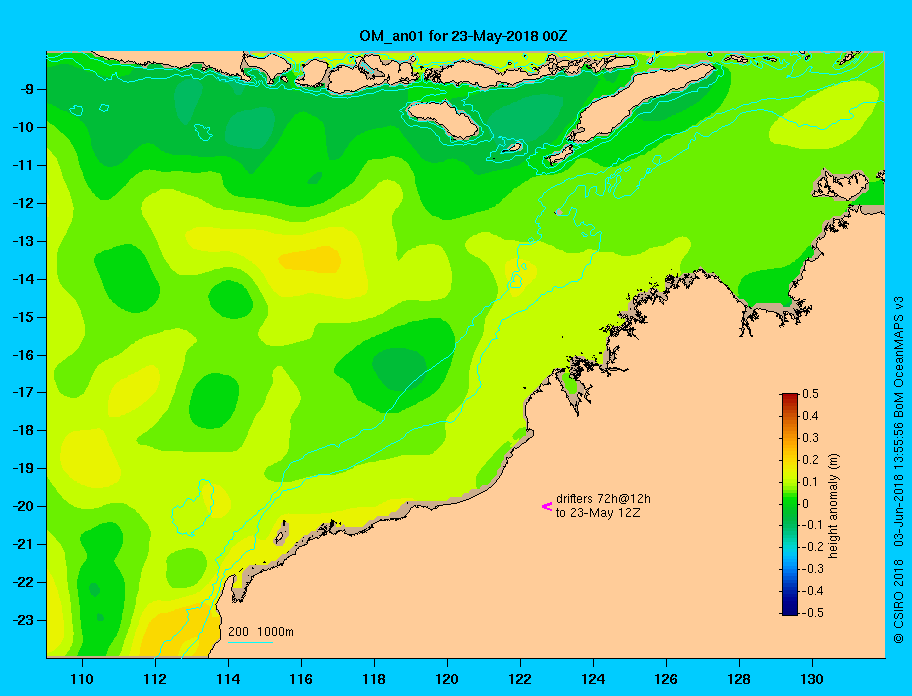912x696 pixels.
Task: Click the '200 1000m' isobath legend label
Action: click(x=261, y=631)
